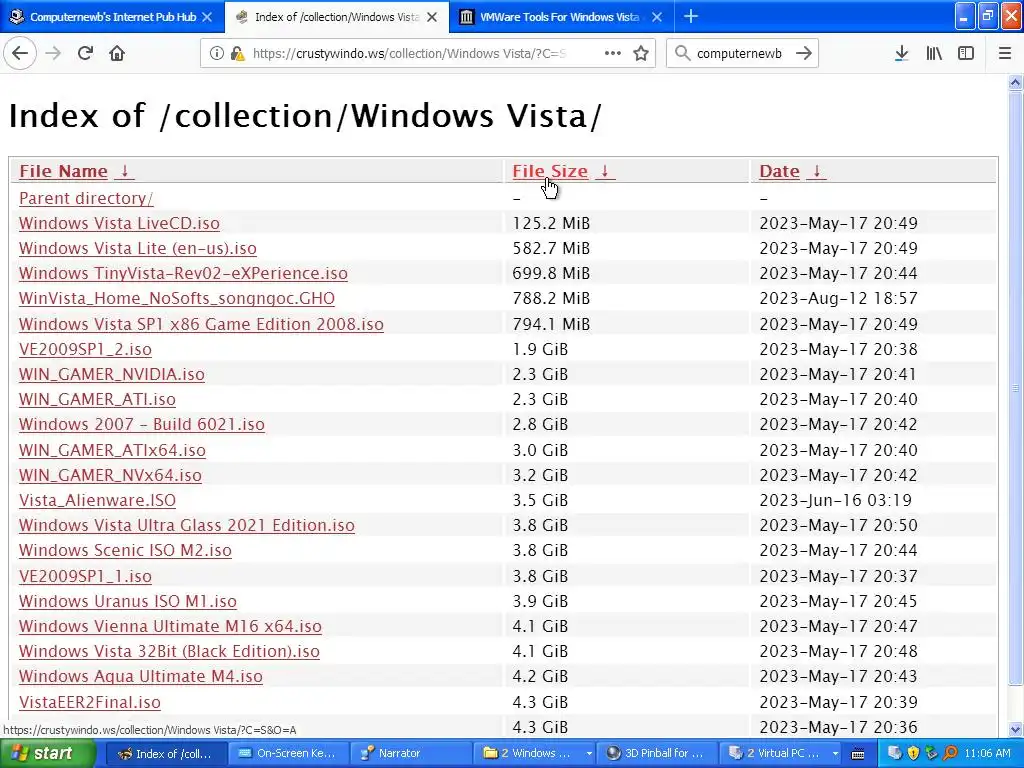Click the WIN_GAMER_ATI.iso link

(97, 399)
